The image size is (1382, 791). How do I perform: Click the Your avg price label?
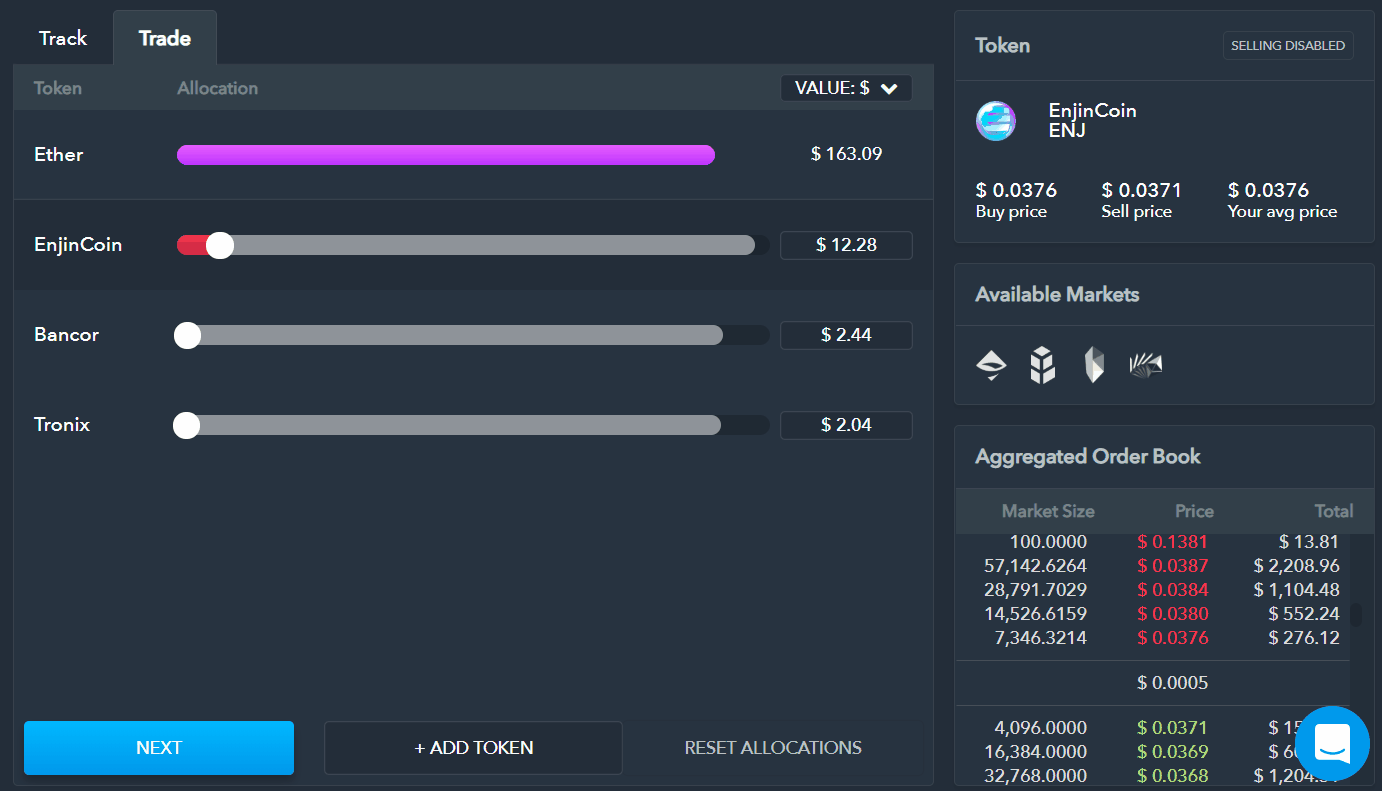[1282, 212]
